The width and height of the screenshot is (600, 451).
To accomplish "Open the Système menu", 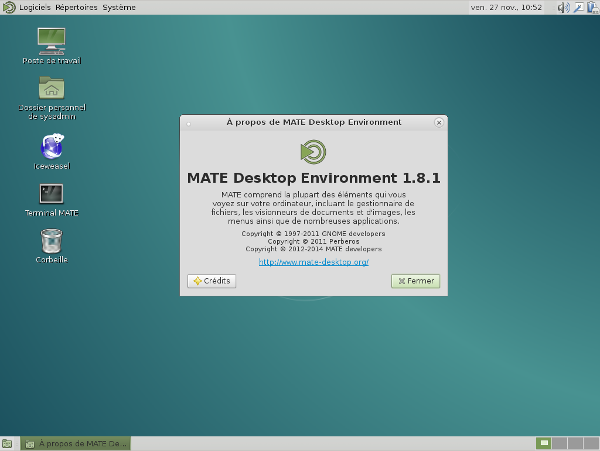I will tap(119, 7).
